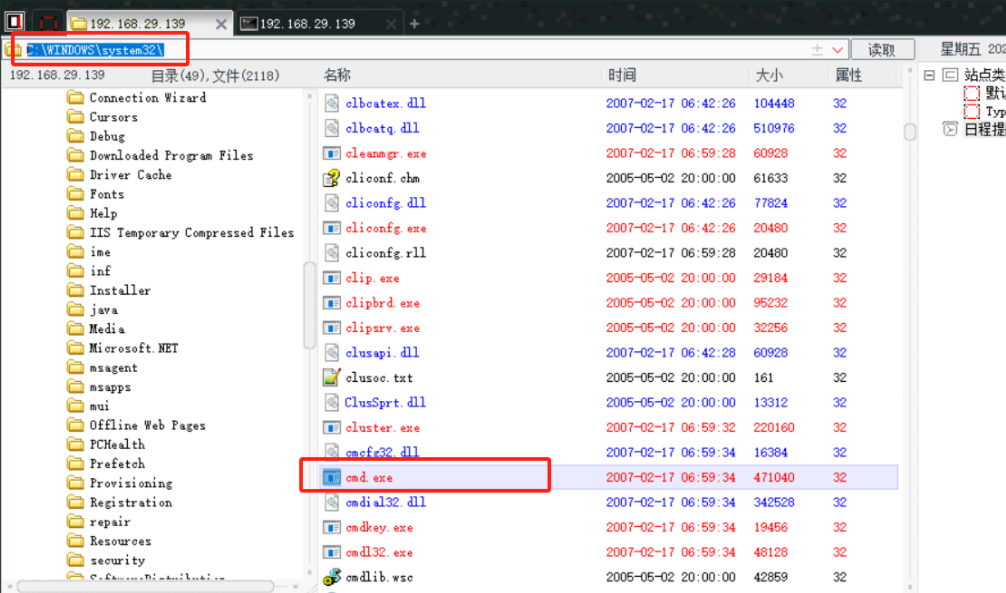
Task: Collapse the 站点类 tree node
Action: coord(929,75)
